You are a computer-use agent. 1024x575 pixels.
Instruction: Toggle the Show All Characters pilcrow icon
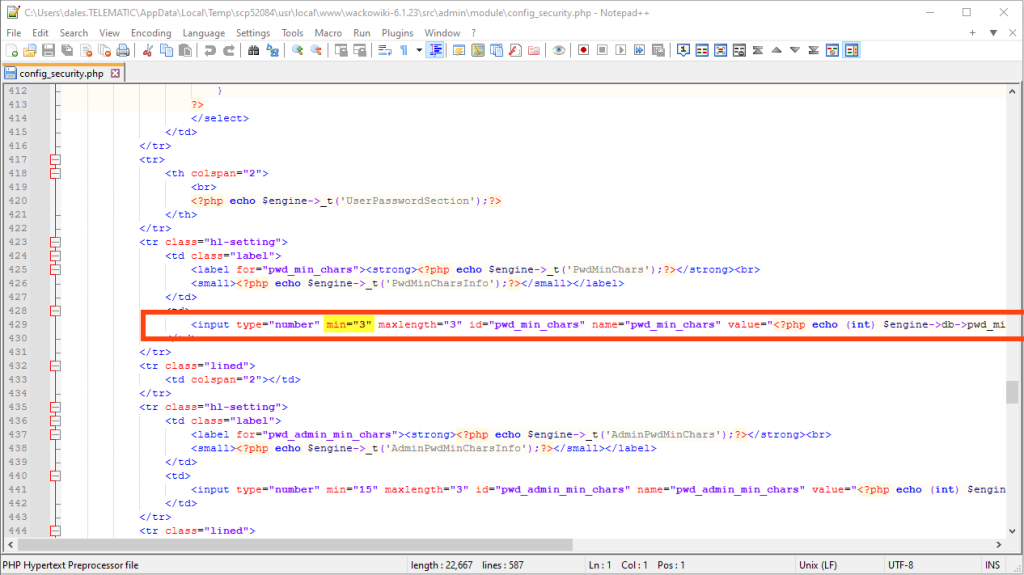pos(404,50)
